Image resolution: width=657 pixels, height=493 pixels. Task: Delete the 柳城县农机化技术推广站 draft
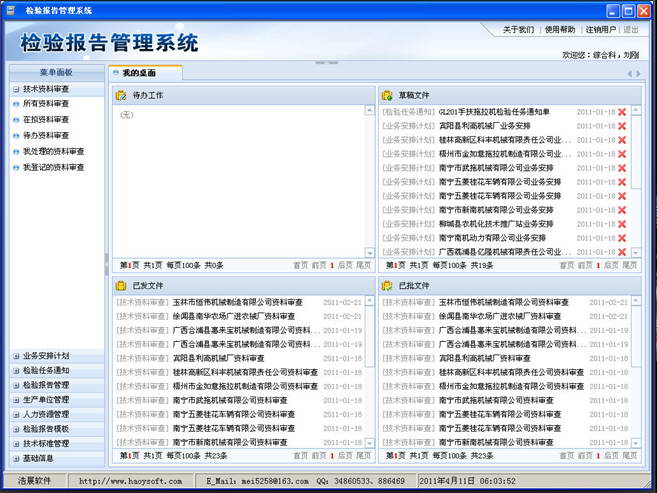point(622,224)
